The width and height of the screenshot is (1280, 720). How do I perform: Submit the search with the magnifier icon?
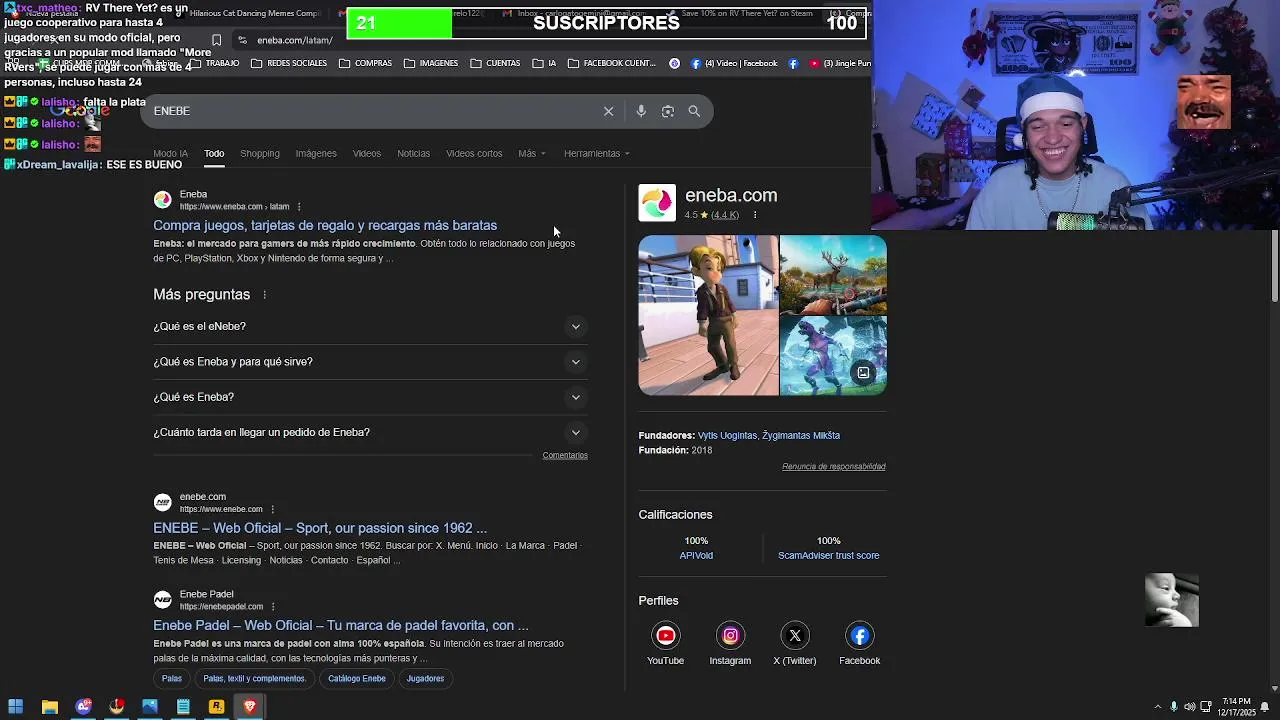694,111
